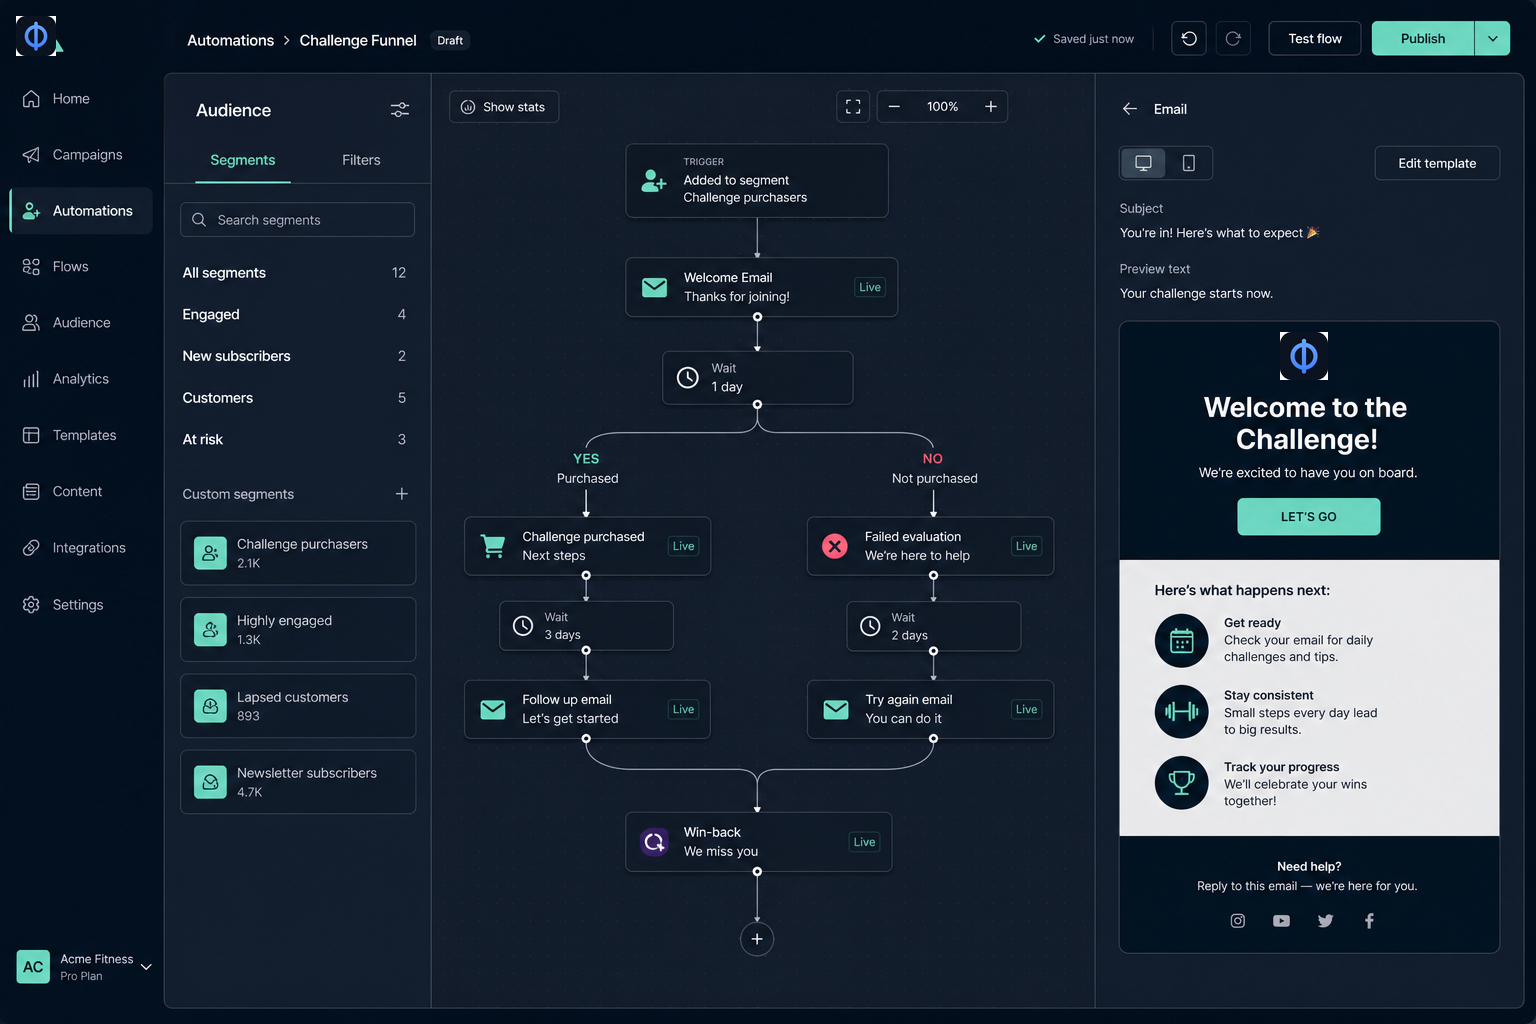The width and height of the screenshot is (1536, 1024).
Task: Select the All segments row
Action: tap(297, 273)
